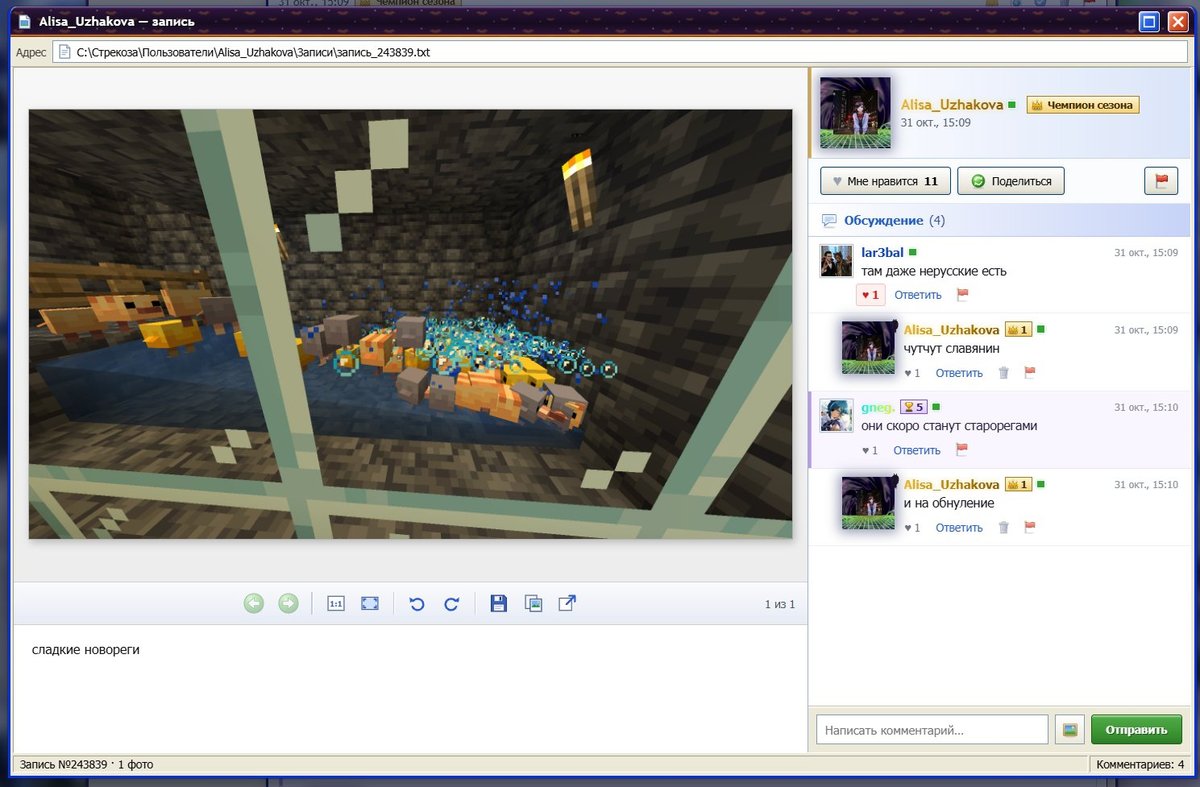
Task: Click the "Чемпион сезона" badge
Action: coord(1083,105)
